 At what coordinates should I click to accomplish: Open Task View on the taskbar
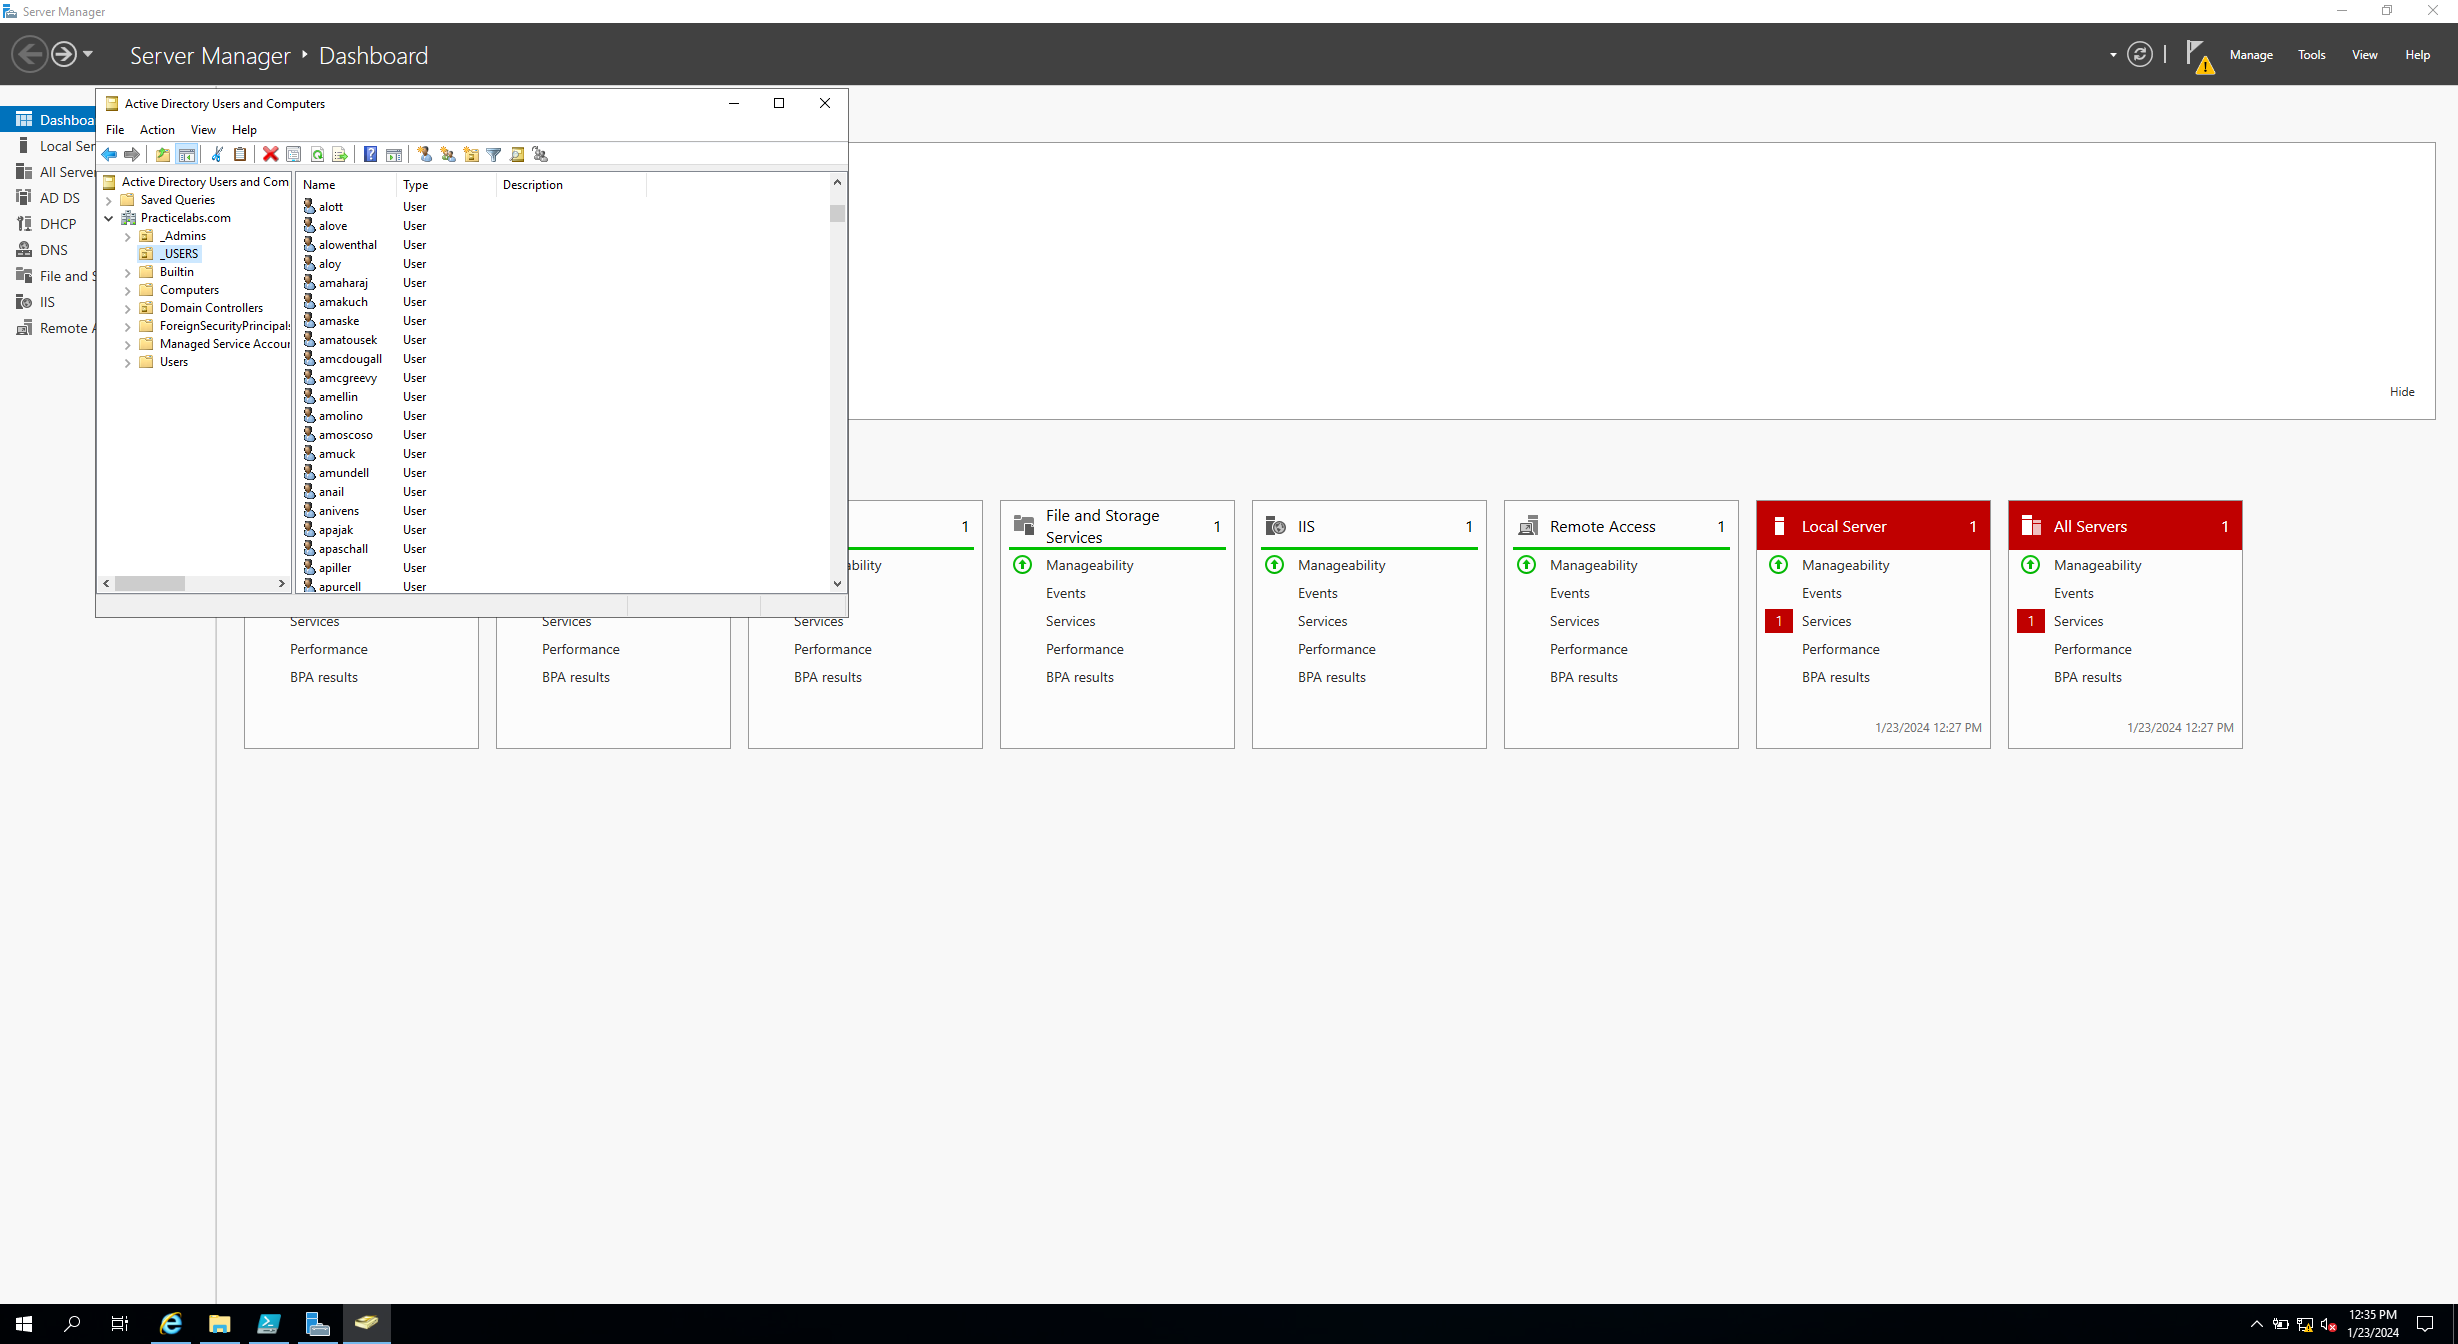119,1324
